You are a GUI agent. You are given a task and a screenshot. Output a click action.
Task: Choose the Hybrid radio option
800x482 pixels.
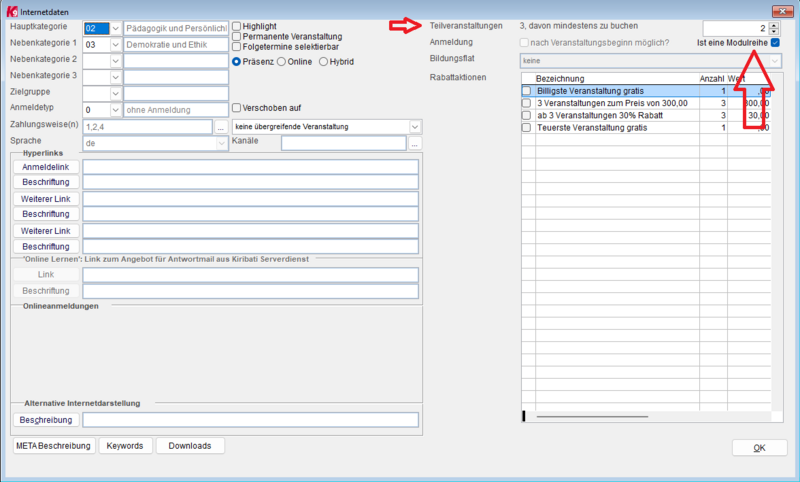(x=324, y=61)
